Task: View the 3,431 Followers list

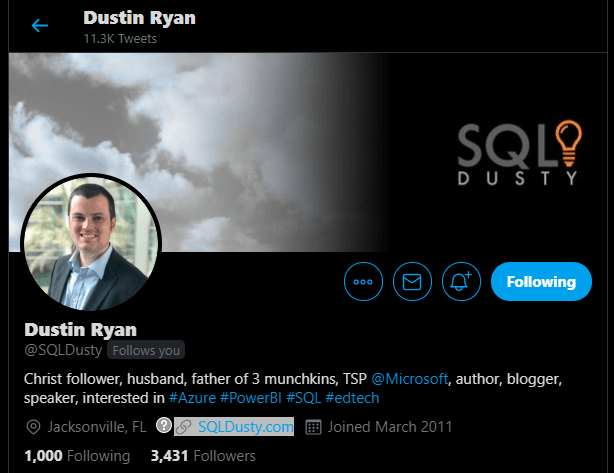Action: (203, 456)
